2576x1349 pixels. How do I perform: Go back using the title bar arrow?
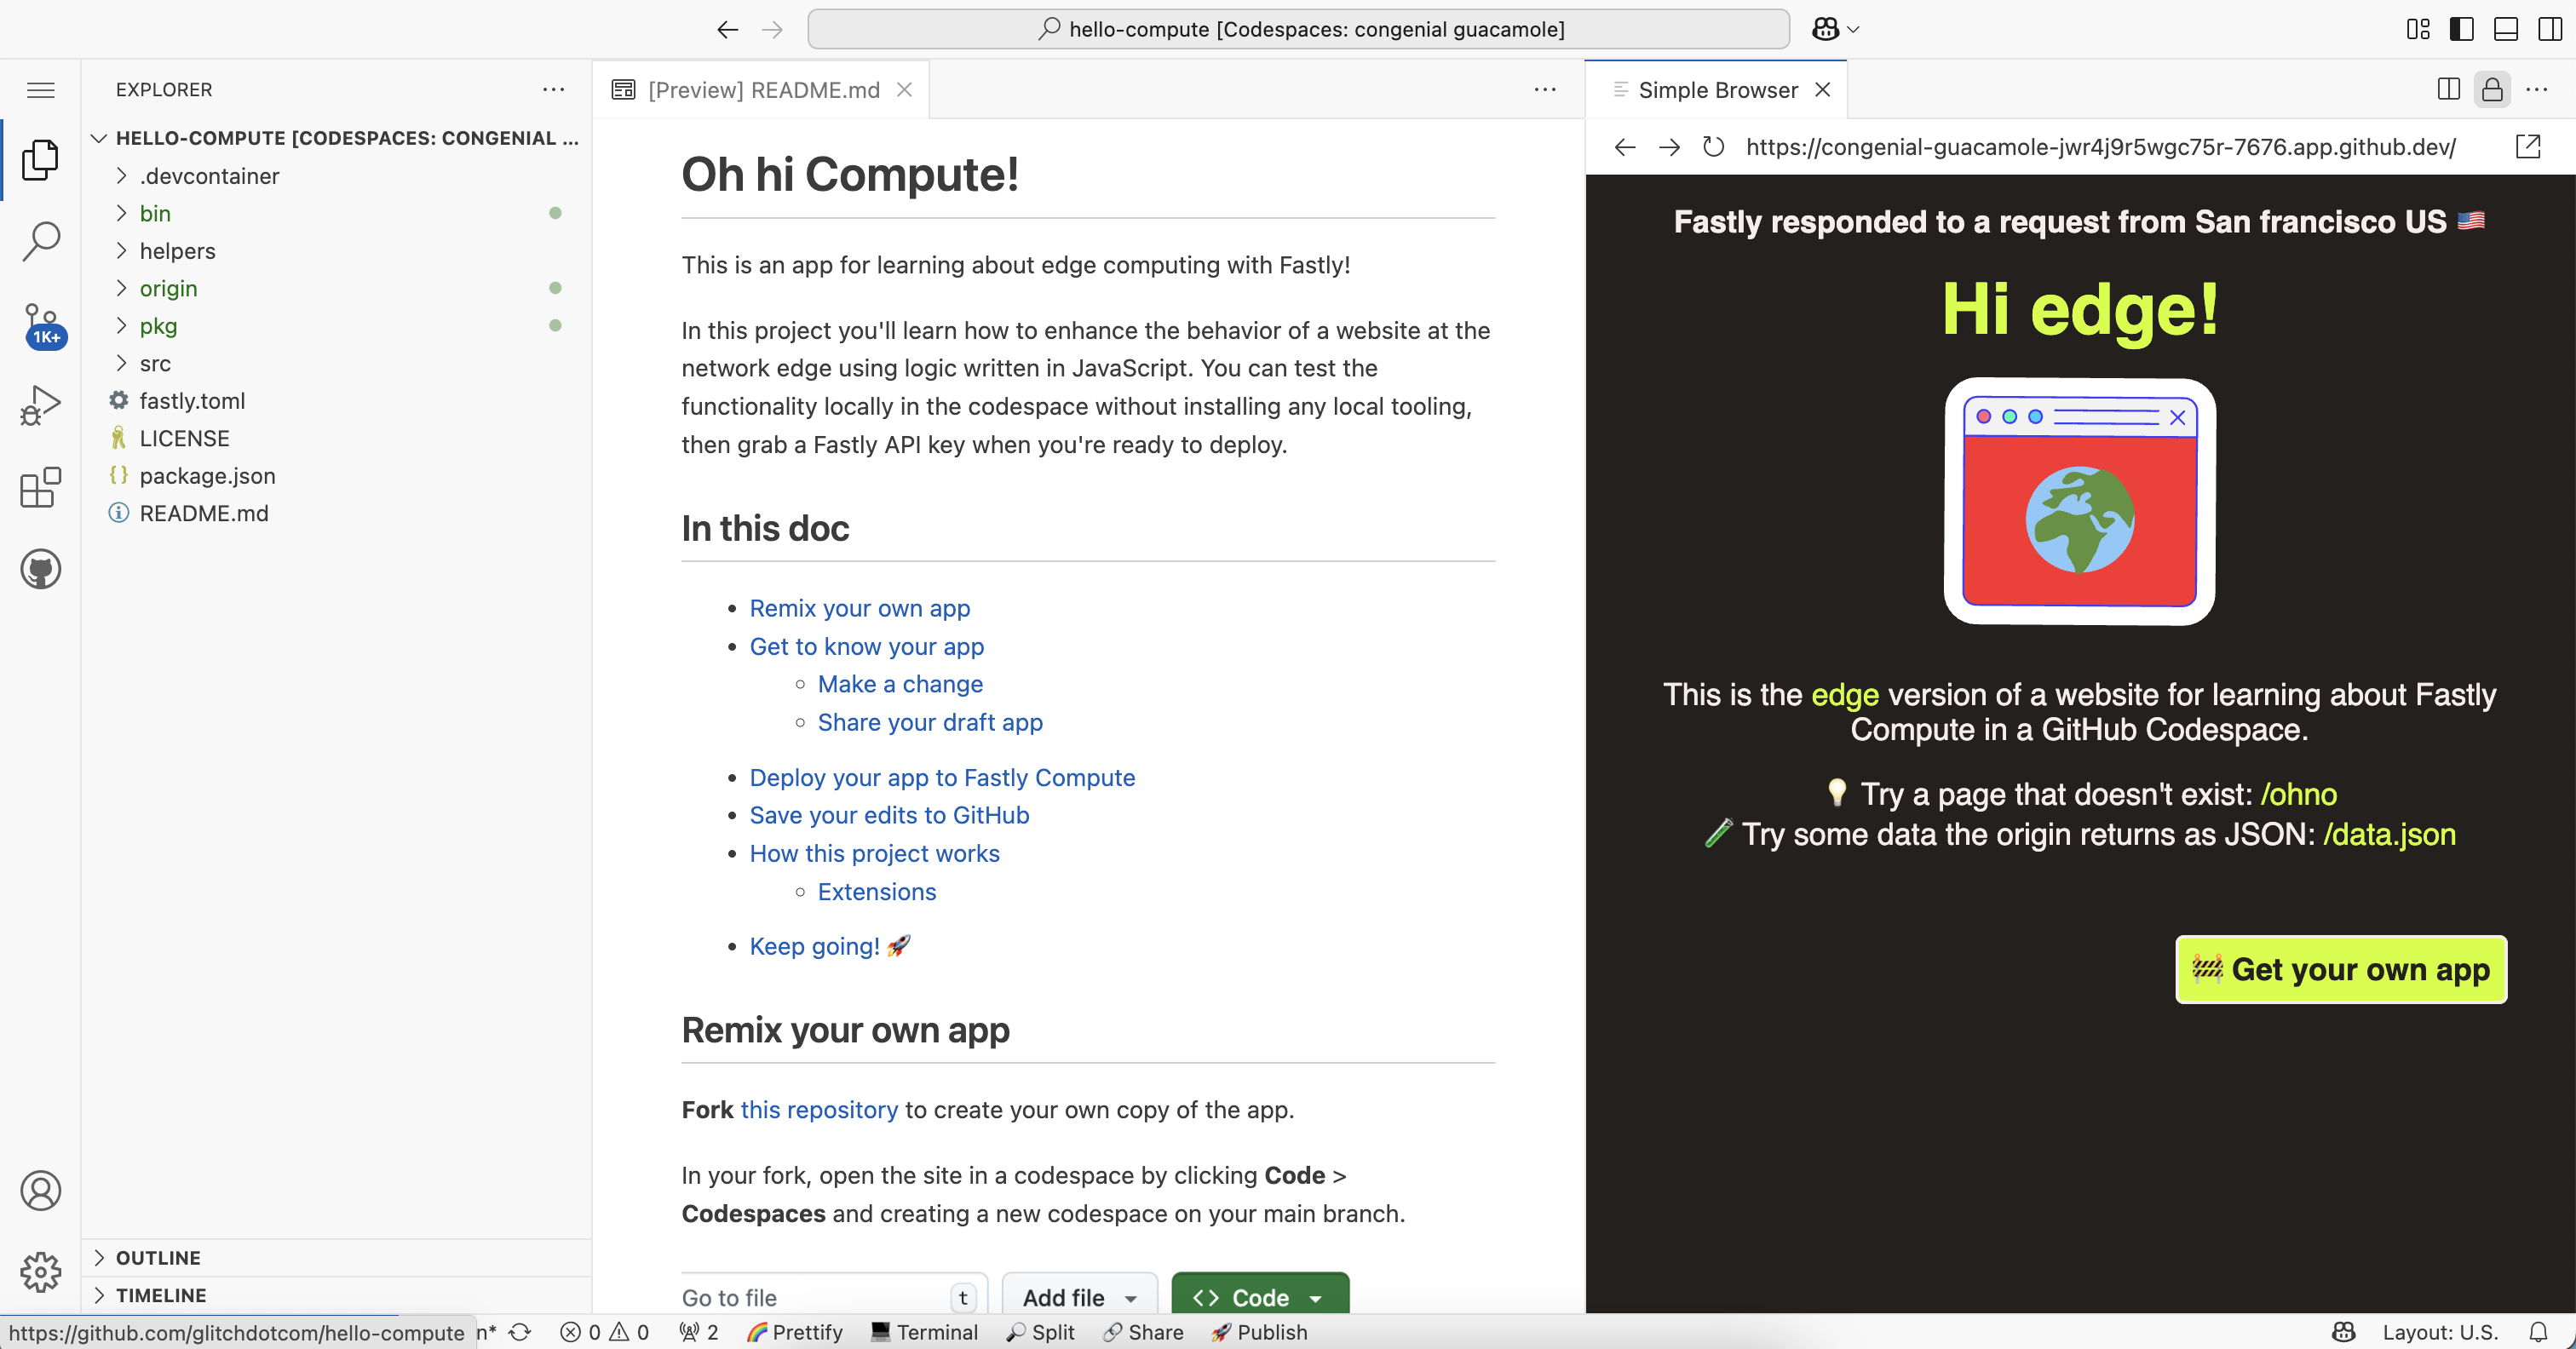click(x=727, y=30)
